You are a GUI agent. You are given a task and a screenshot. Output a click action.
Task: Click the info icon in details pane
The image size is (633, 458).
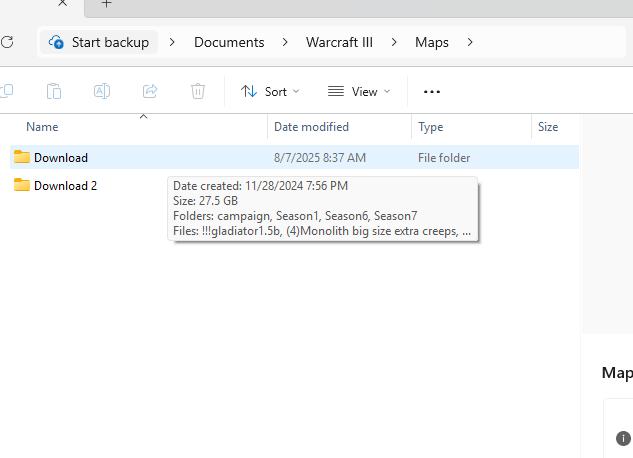(623, 438)
